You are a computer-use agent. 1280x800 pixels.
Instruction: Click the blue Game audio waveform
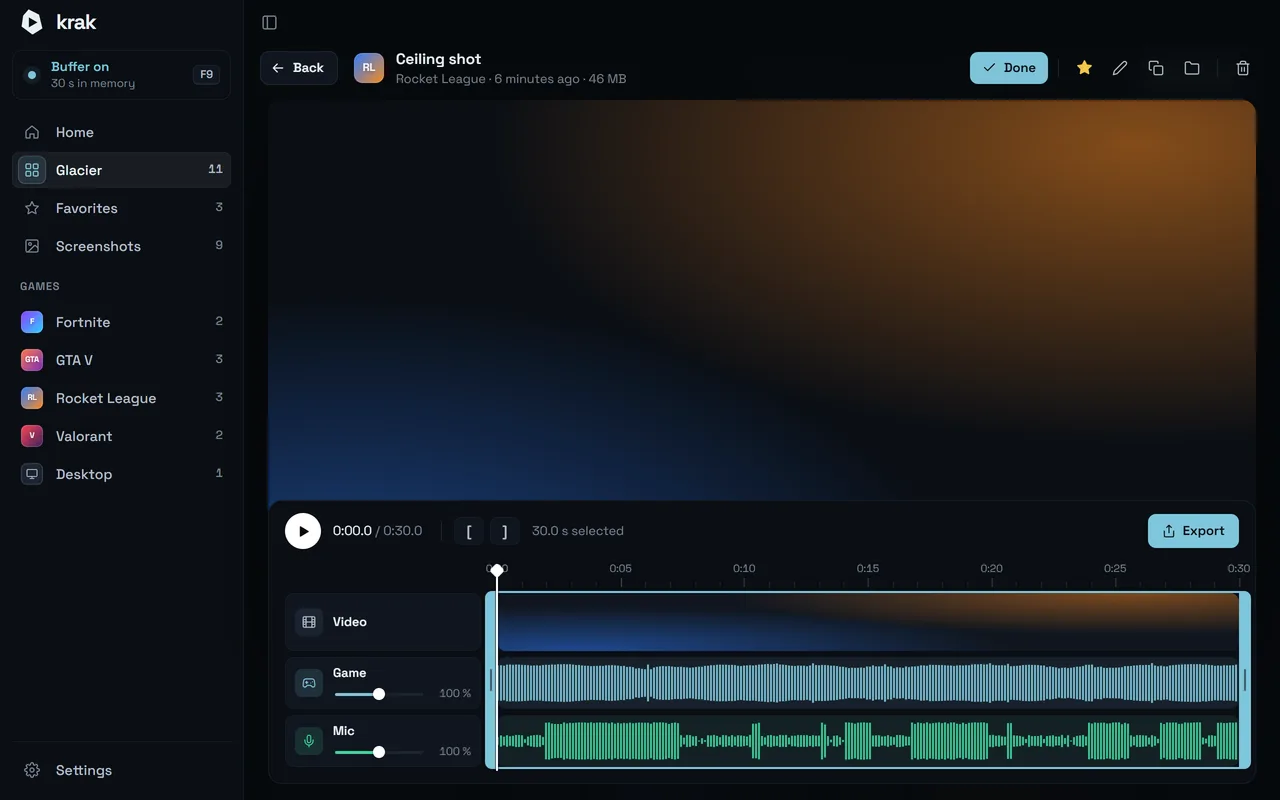[x=868, y=683]
